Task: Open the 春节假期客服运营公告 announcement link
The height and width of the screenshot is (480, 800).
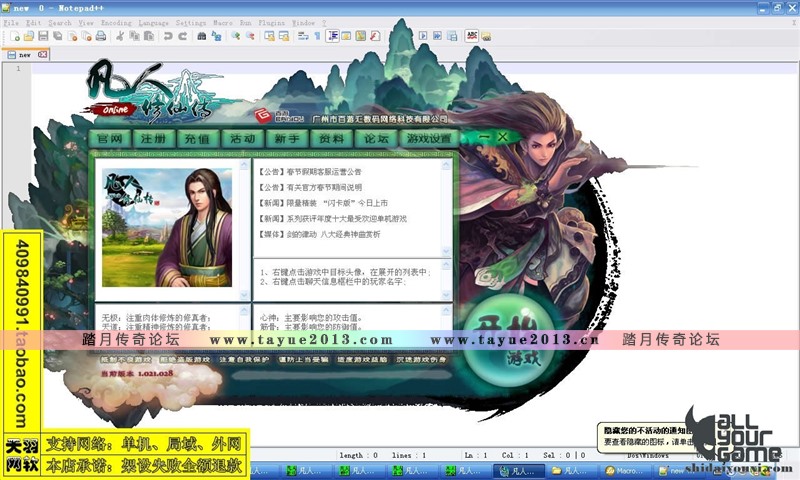Action: 315,171
